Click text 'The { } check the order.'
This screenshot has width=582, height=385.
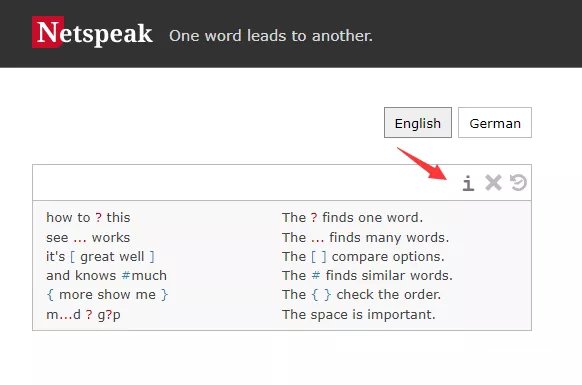pyautogui.click(x=362, y=295)
